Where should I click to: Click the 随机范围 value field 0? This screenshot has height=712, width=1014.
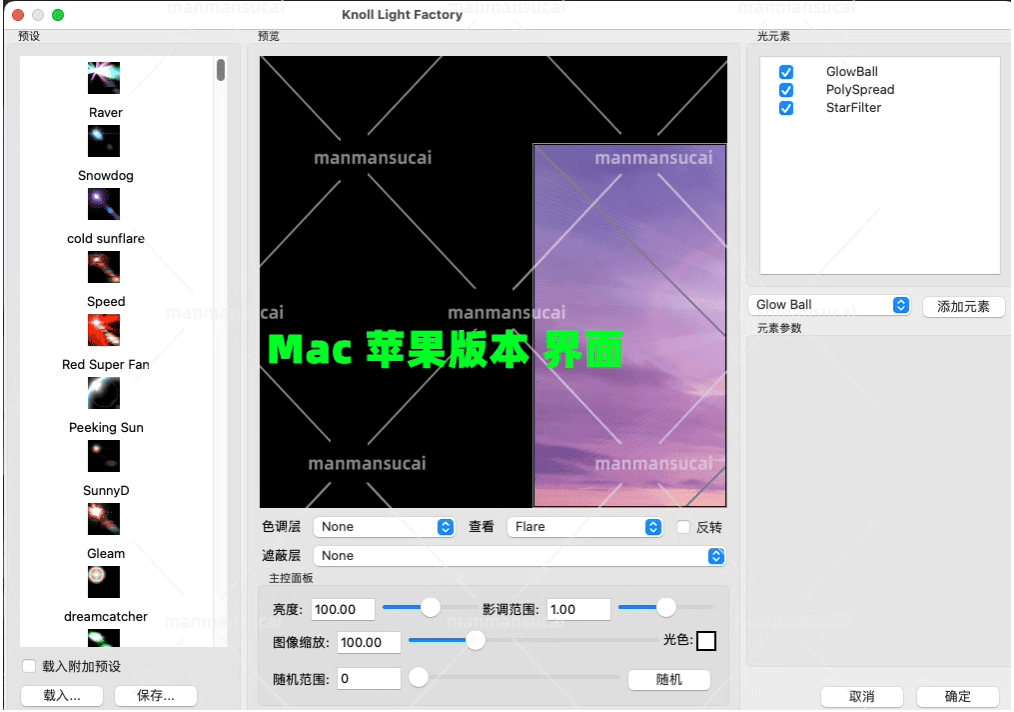[x=369, y=679]
